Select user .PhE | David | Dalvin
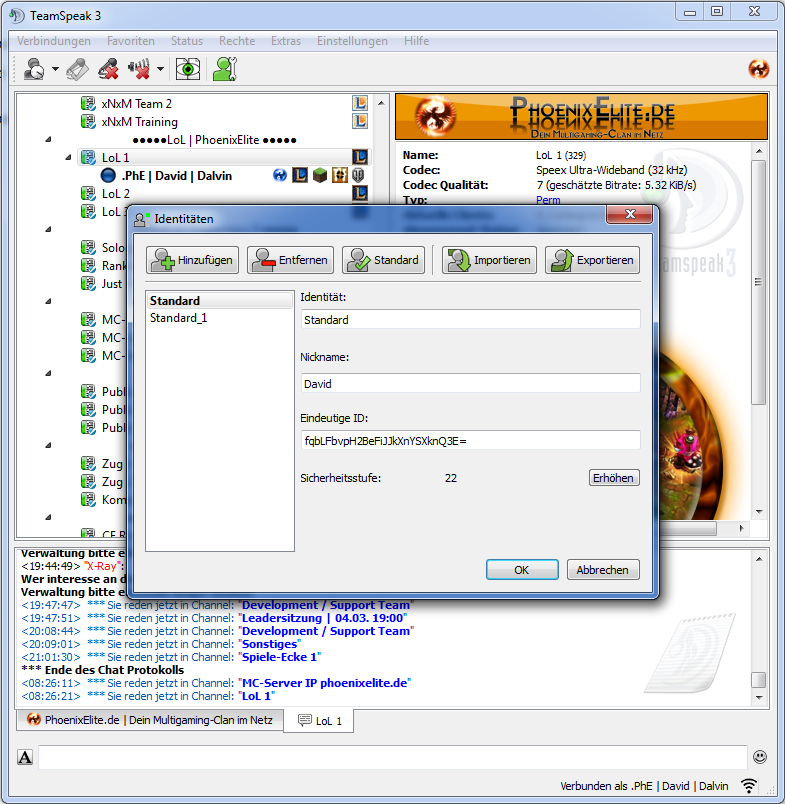 (x=176, y=176)
